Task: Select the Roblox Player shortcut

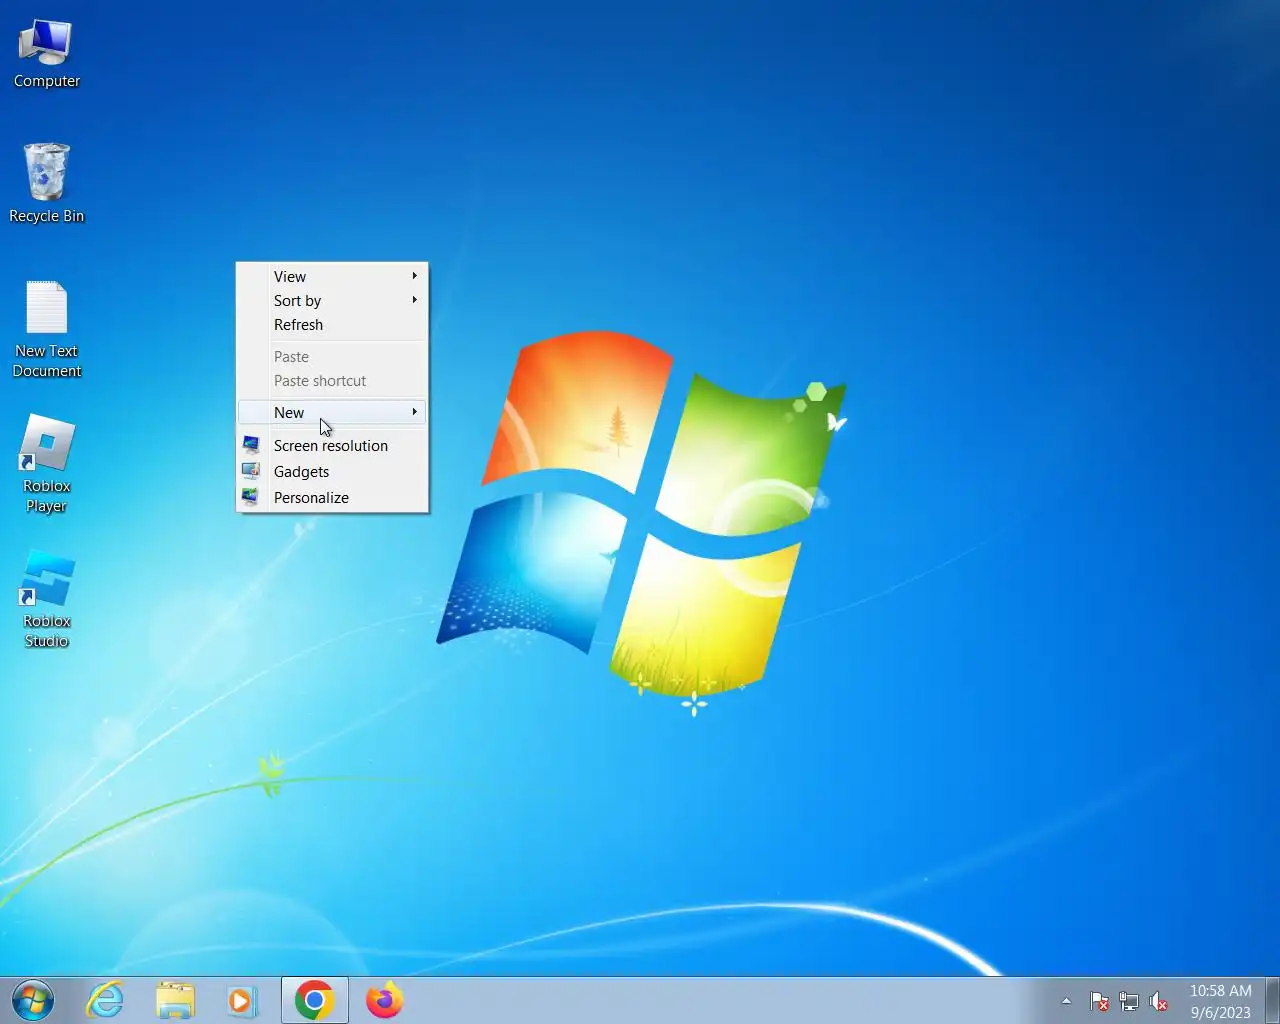Action: coord(46,464)
